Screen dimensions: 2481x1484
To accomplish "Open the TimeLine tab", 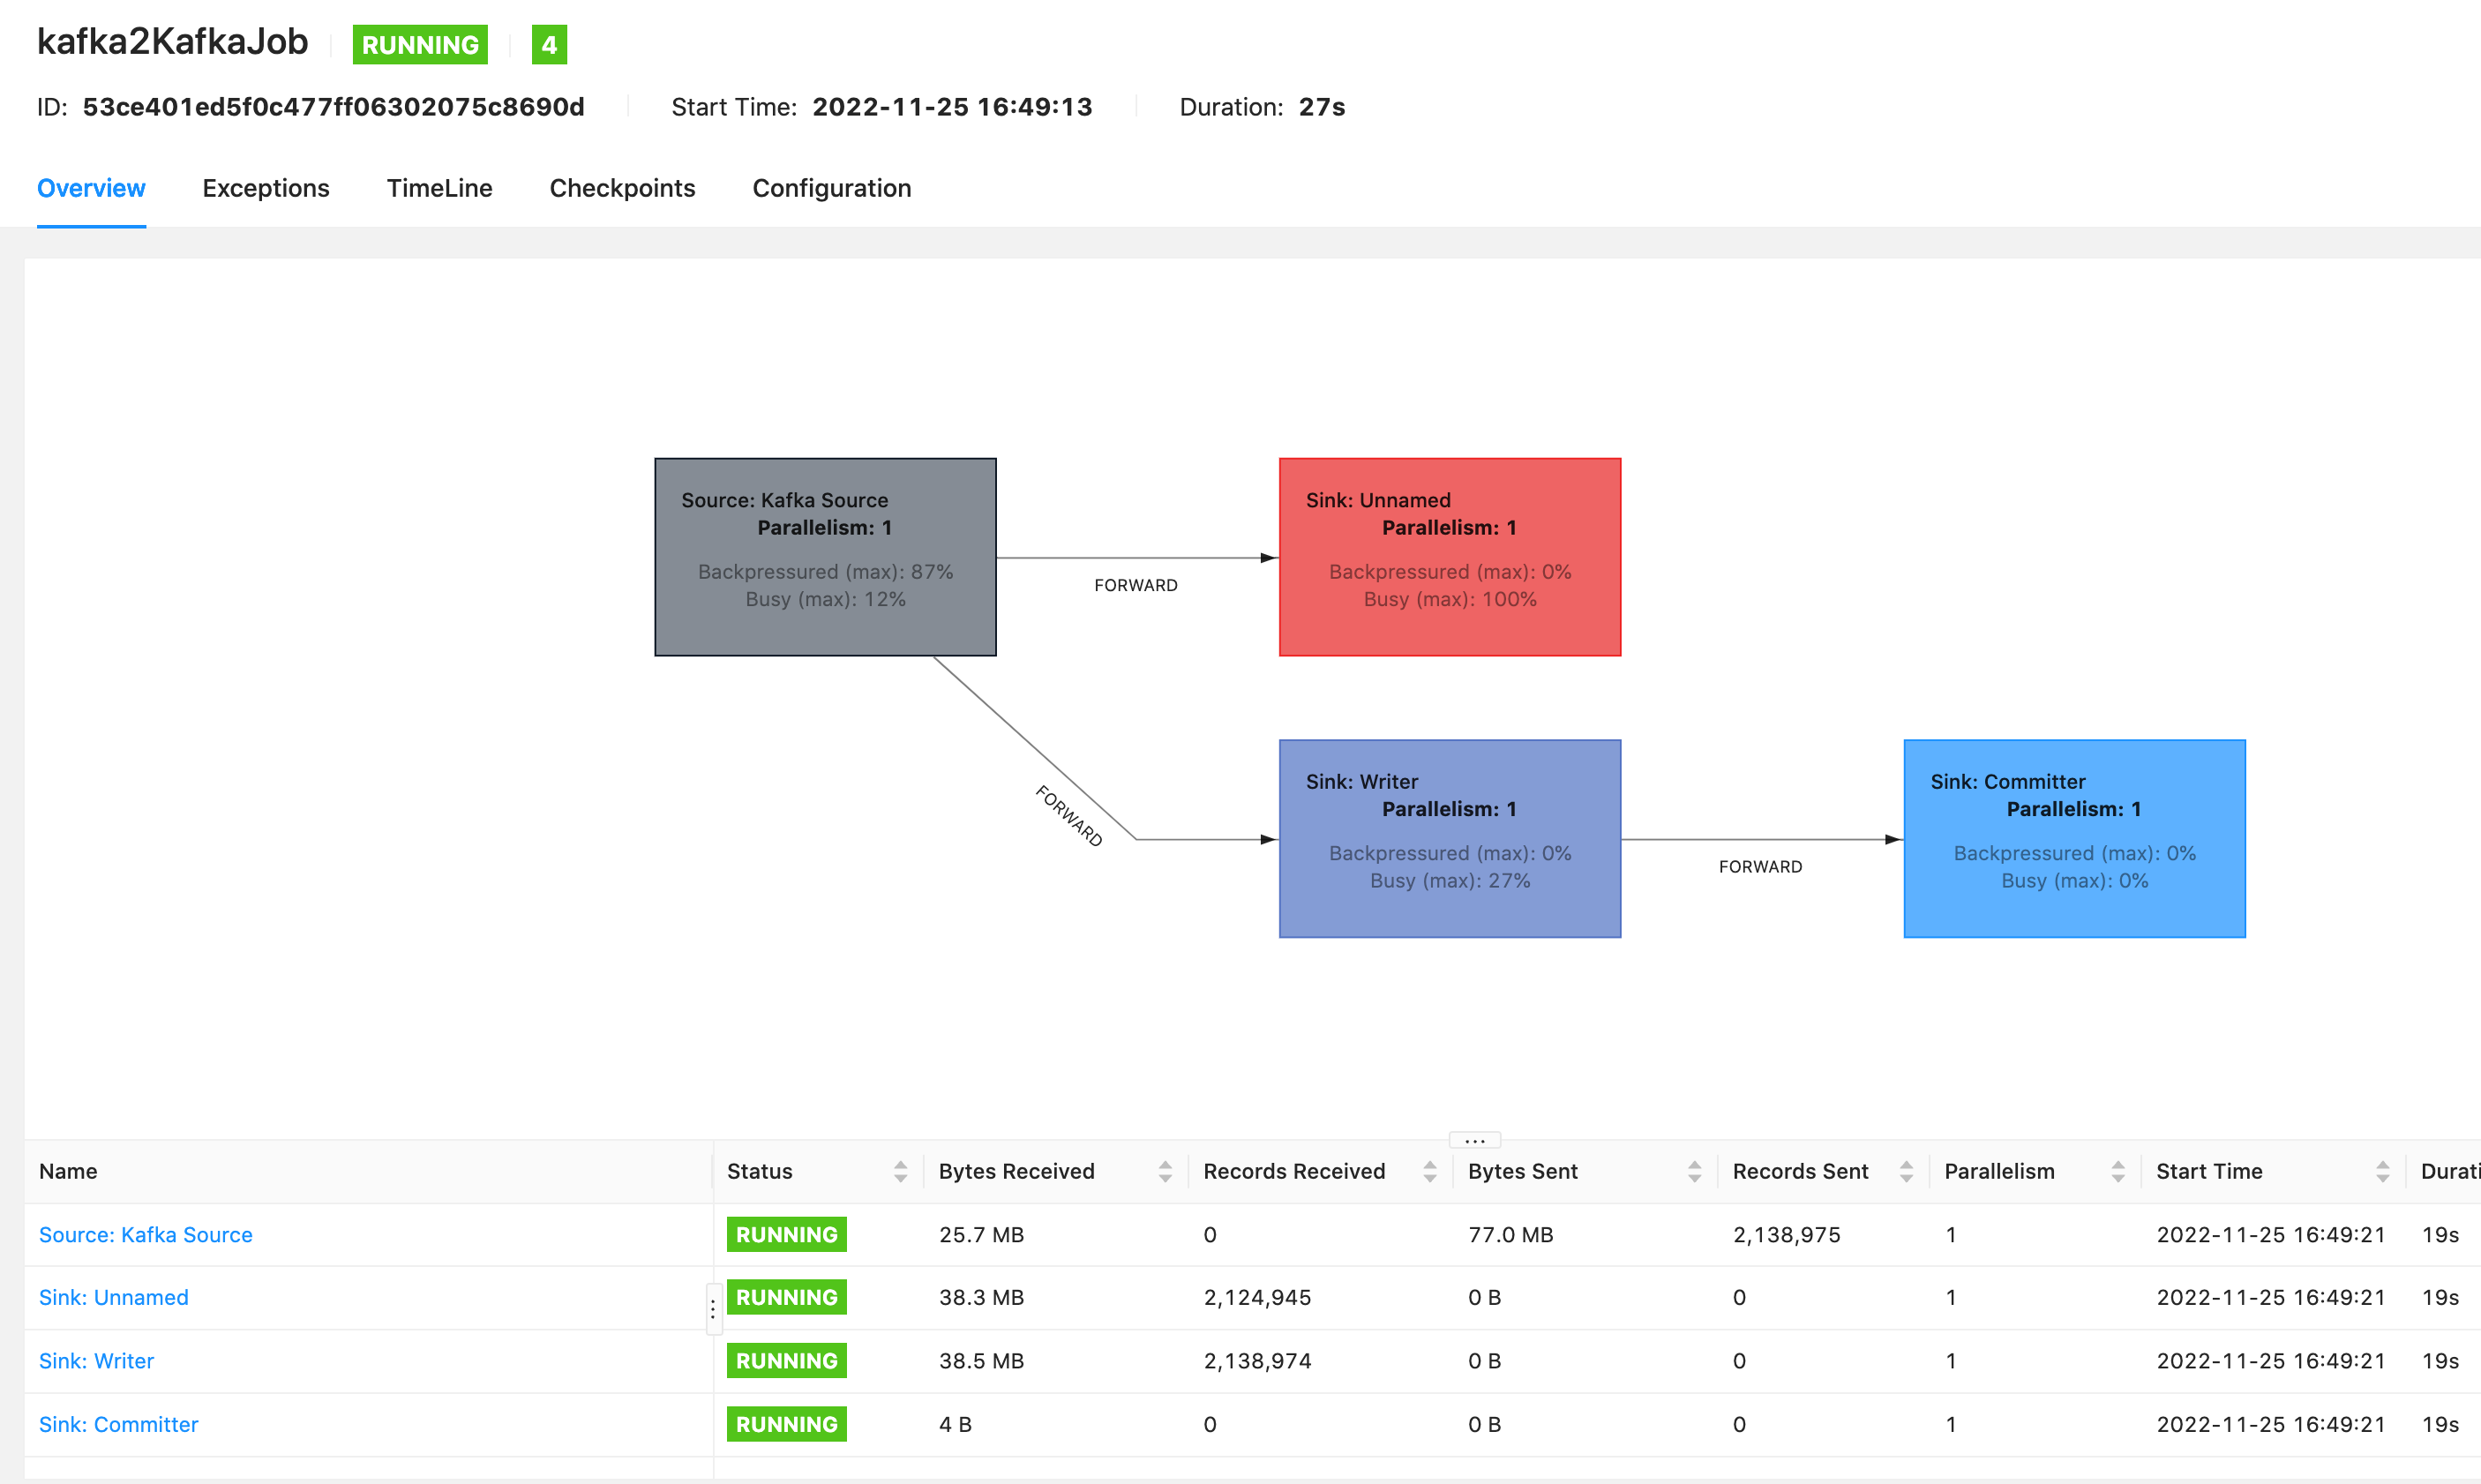I will pyautogui.click(x=439, y=188).
